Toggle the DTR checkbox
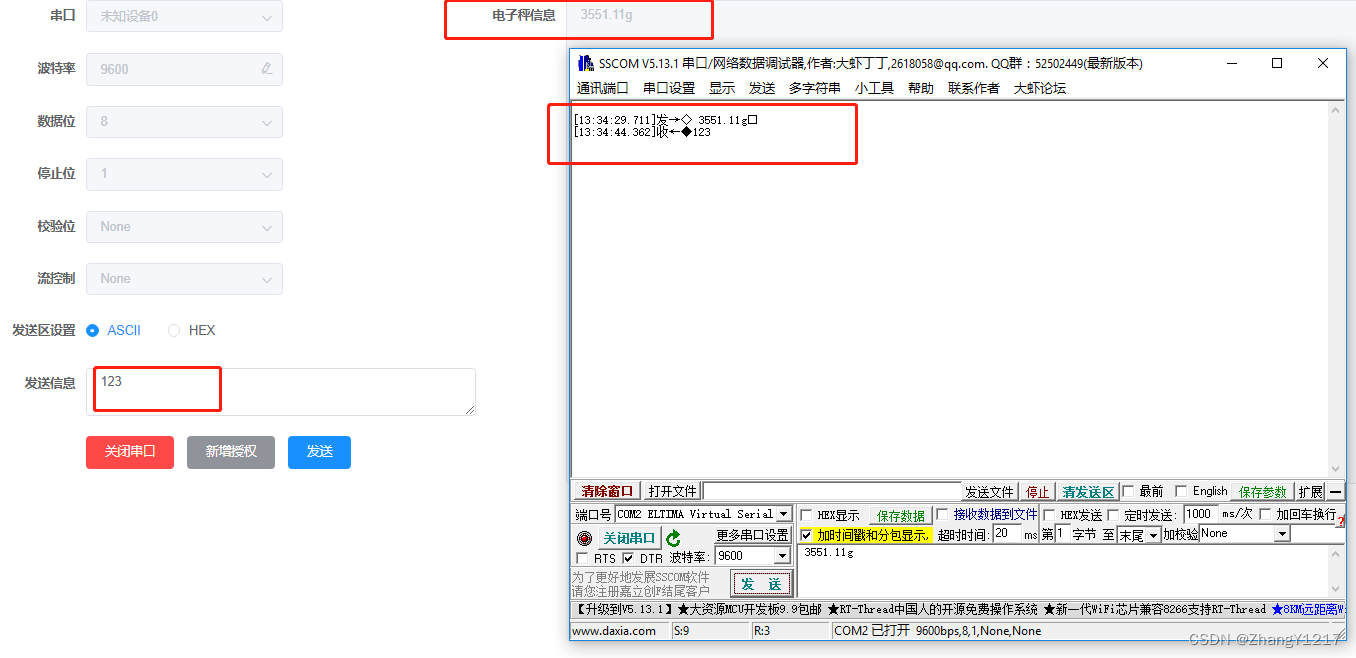Screen dimensions: 1356x658 click(x=628, y=557)
